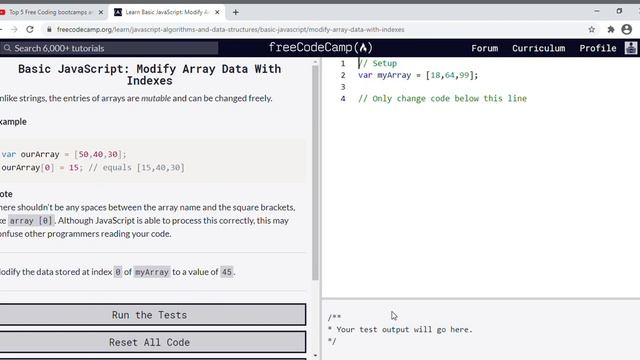Restore down the browser window
640x360 pixels.
619,11
